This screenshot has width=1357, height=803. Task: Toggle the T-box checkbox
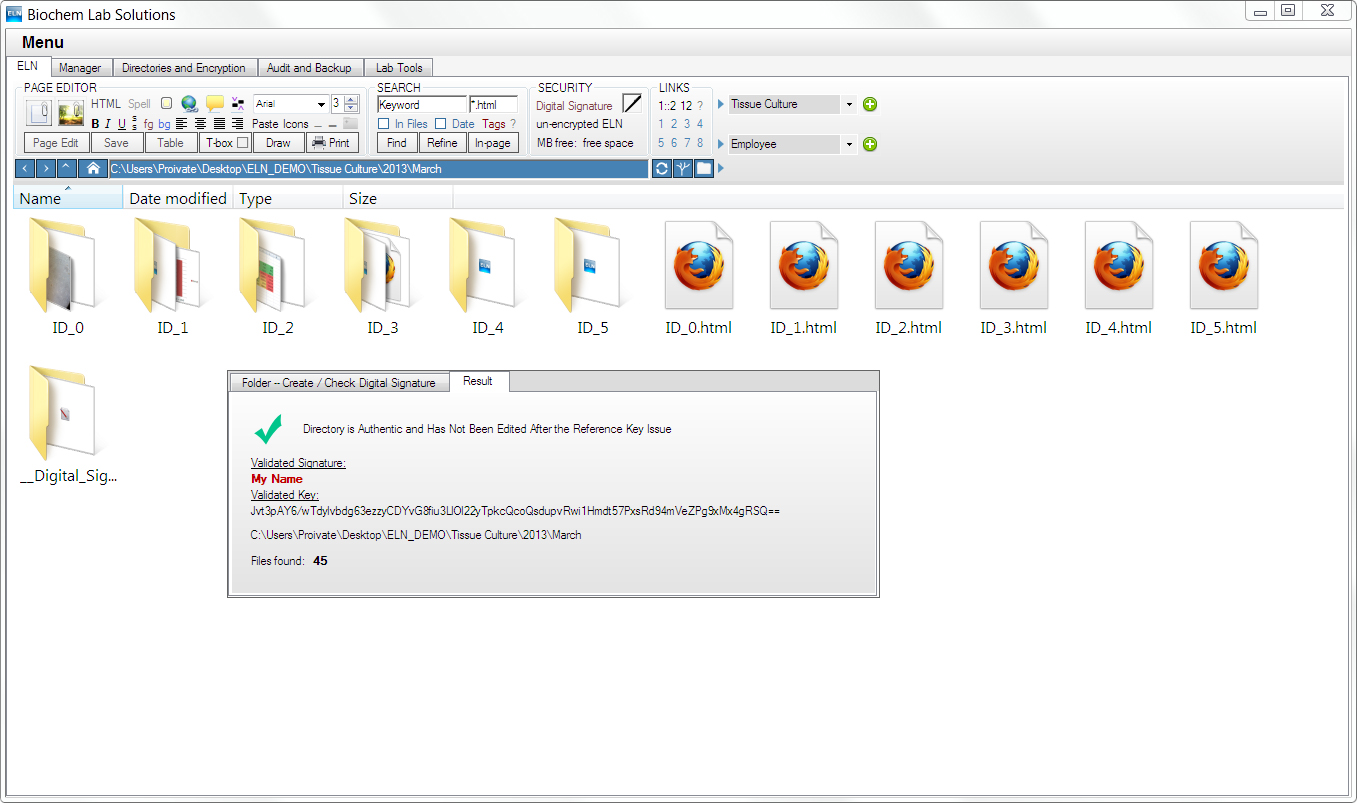[242, 143]
